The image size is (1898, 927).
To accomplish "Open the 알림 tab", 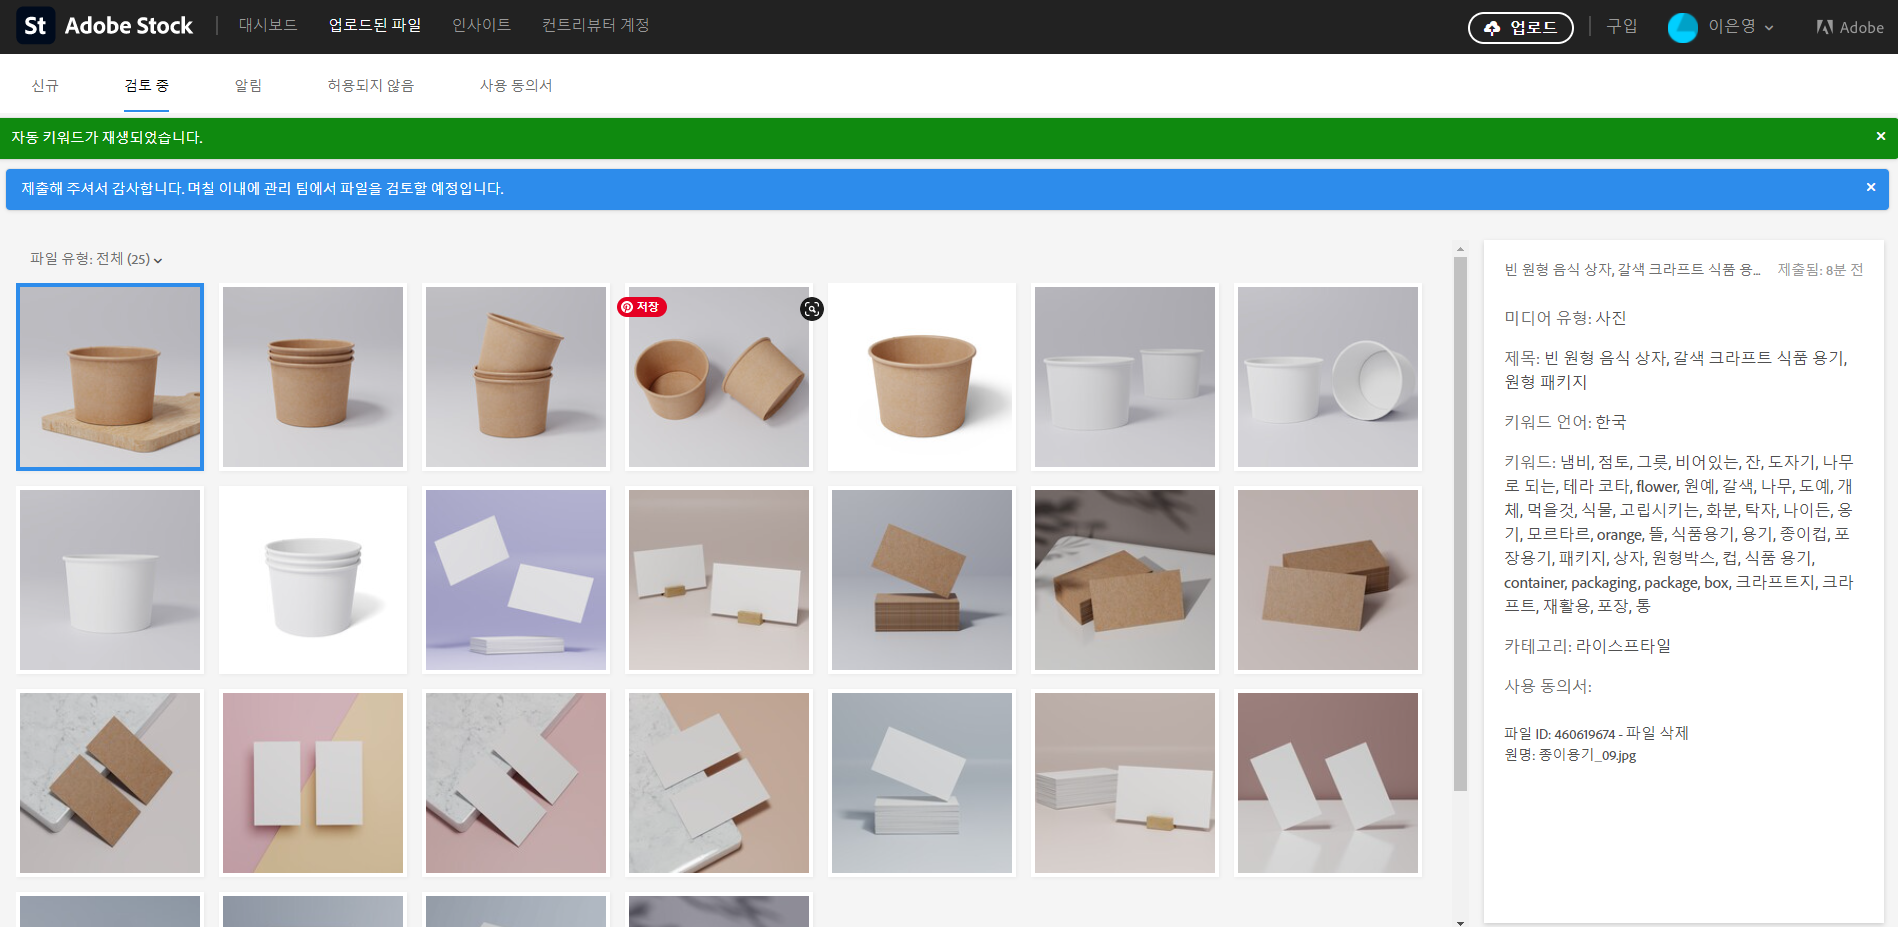I will (248, 86).
